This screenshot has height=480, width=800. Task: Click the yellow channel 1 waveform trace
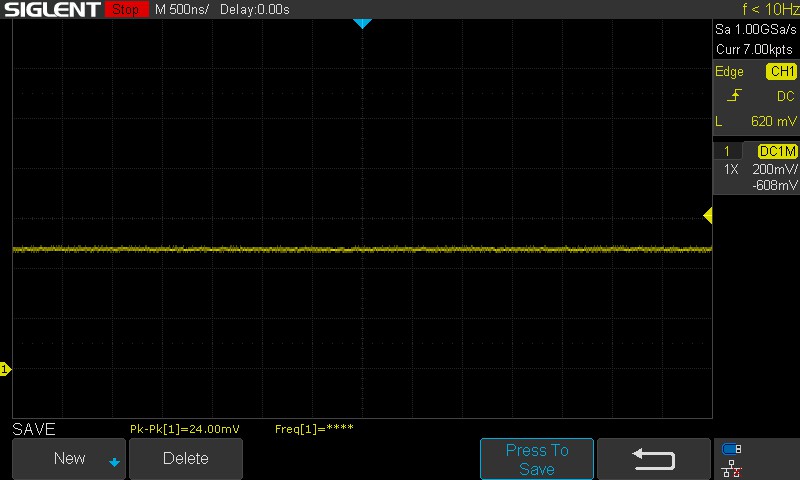click(x=362, y=249)
